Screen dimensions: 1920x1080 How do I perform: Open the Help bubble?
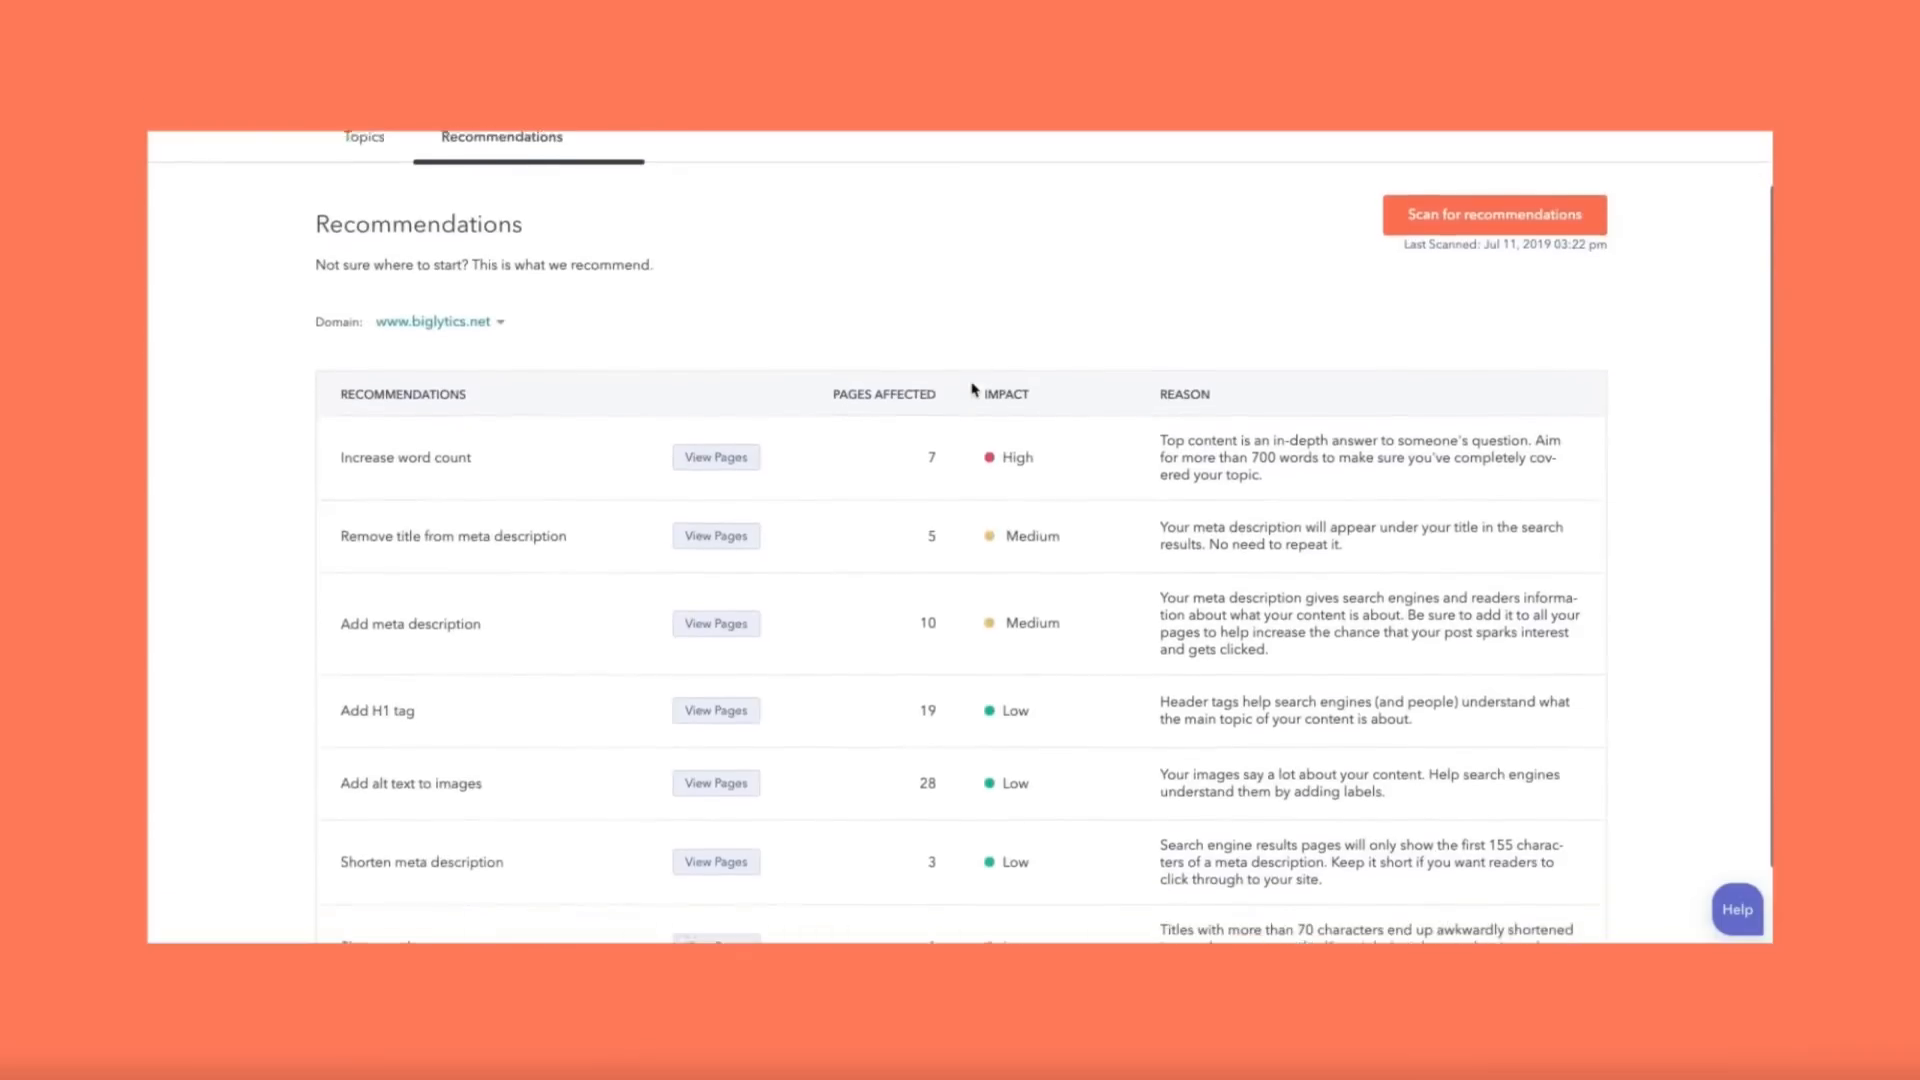(1737, 909)
